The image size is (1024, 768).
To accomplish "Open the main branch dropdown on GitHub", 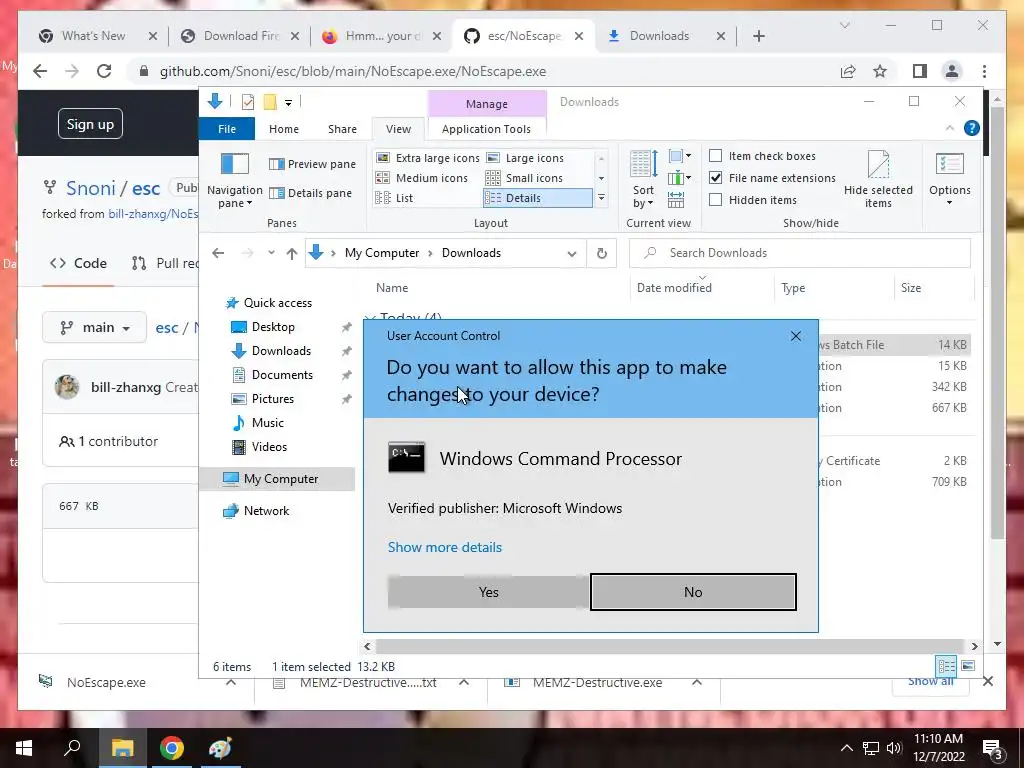I will [x=94, y=327].
